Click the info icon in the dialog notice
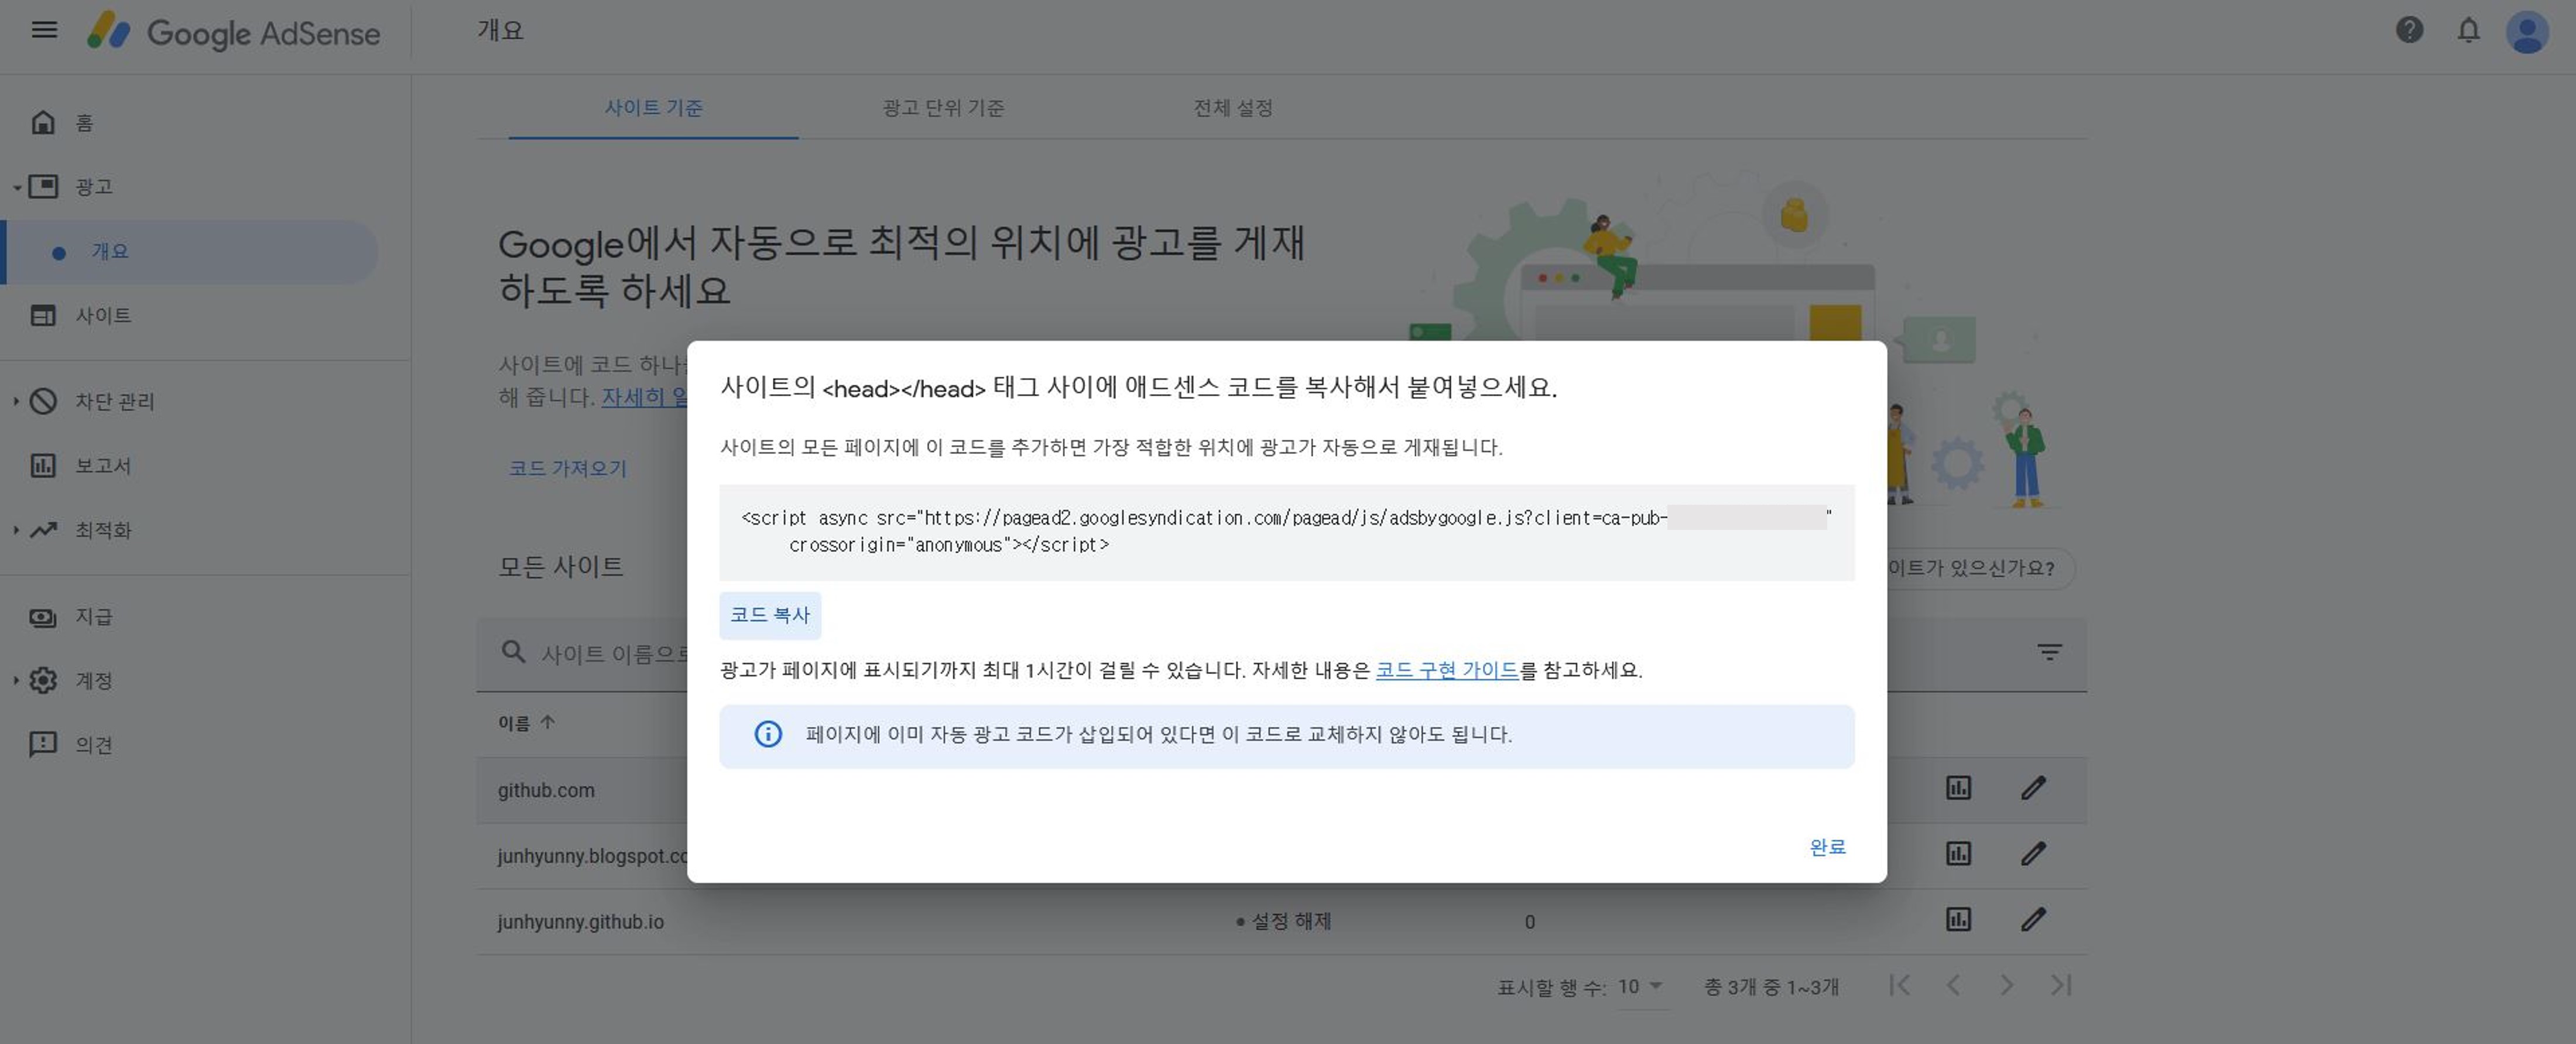The height and width of the screenshot is (1044, 2576). [767, 734]
